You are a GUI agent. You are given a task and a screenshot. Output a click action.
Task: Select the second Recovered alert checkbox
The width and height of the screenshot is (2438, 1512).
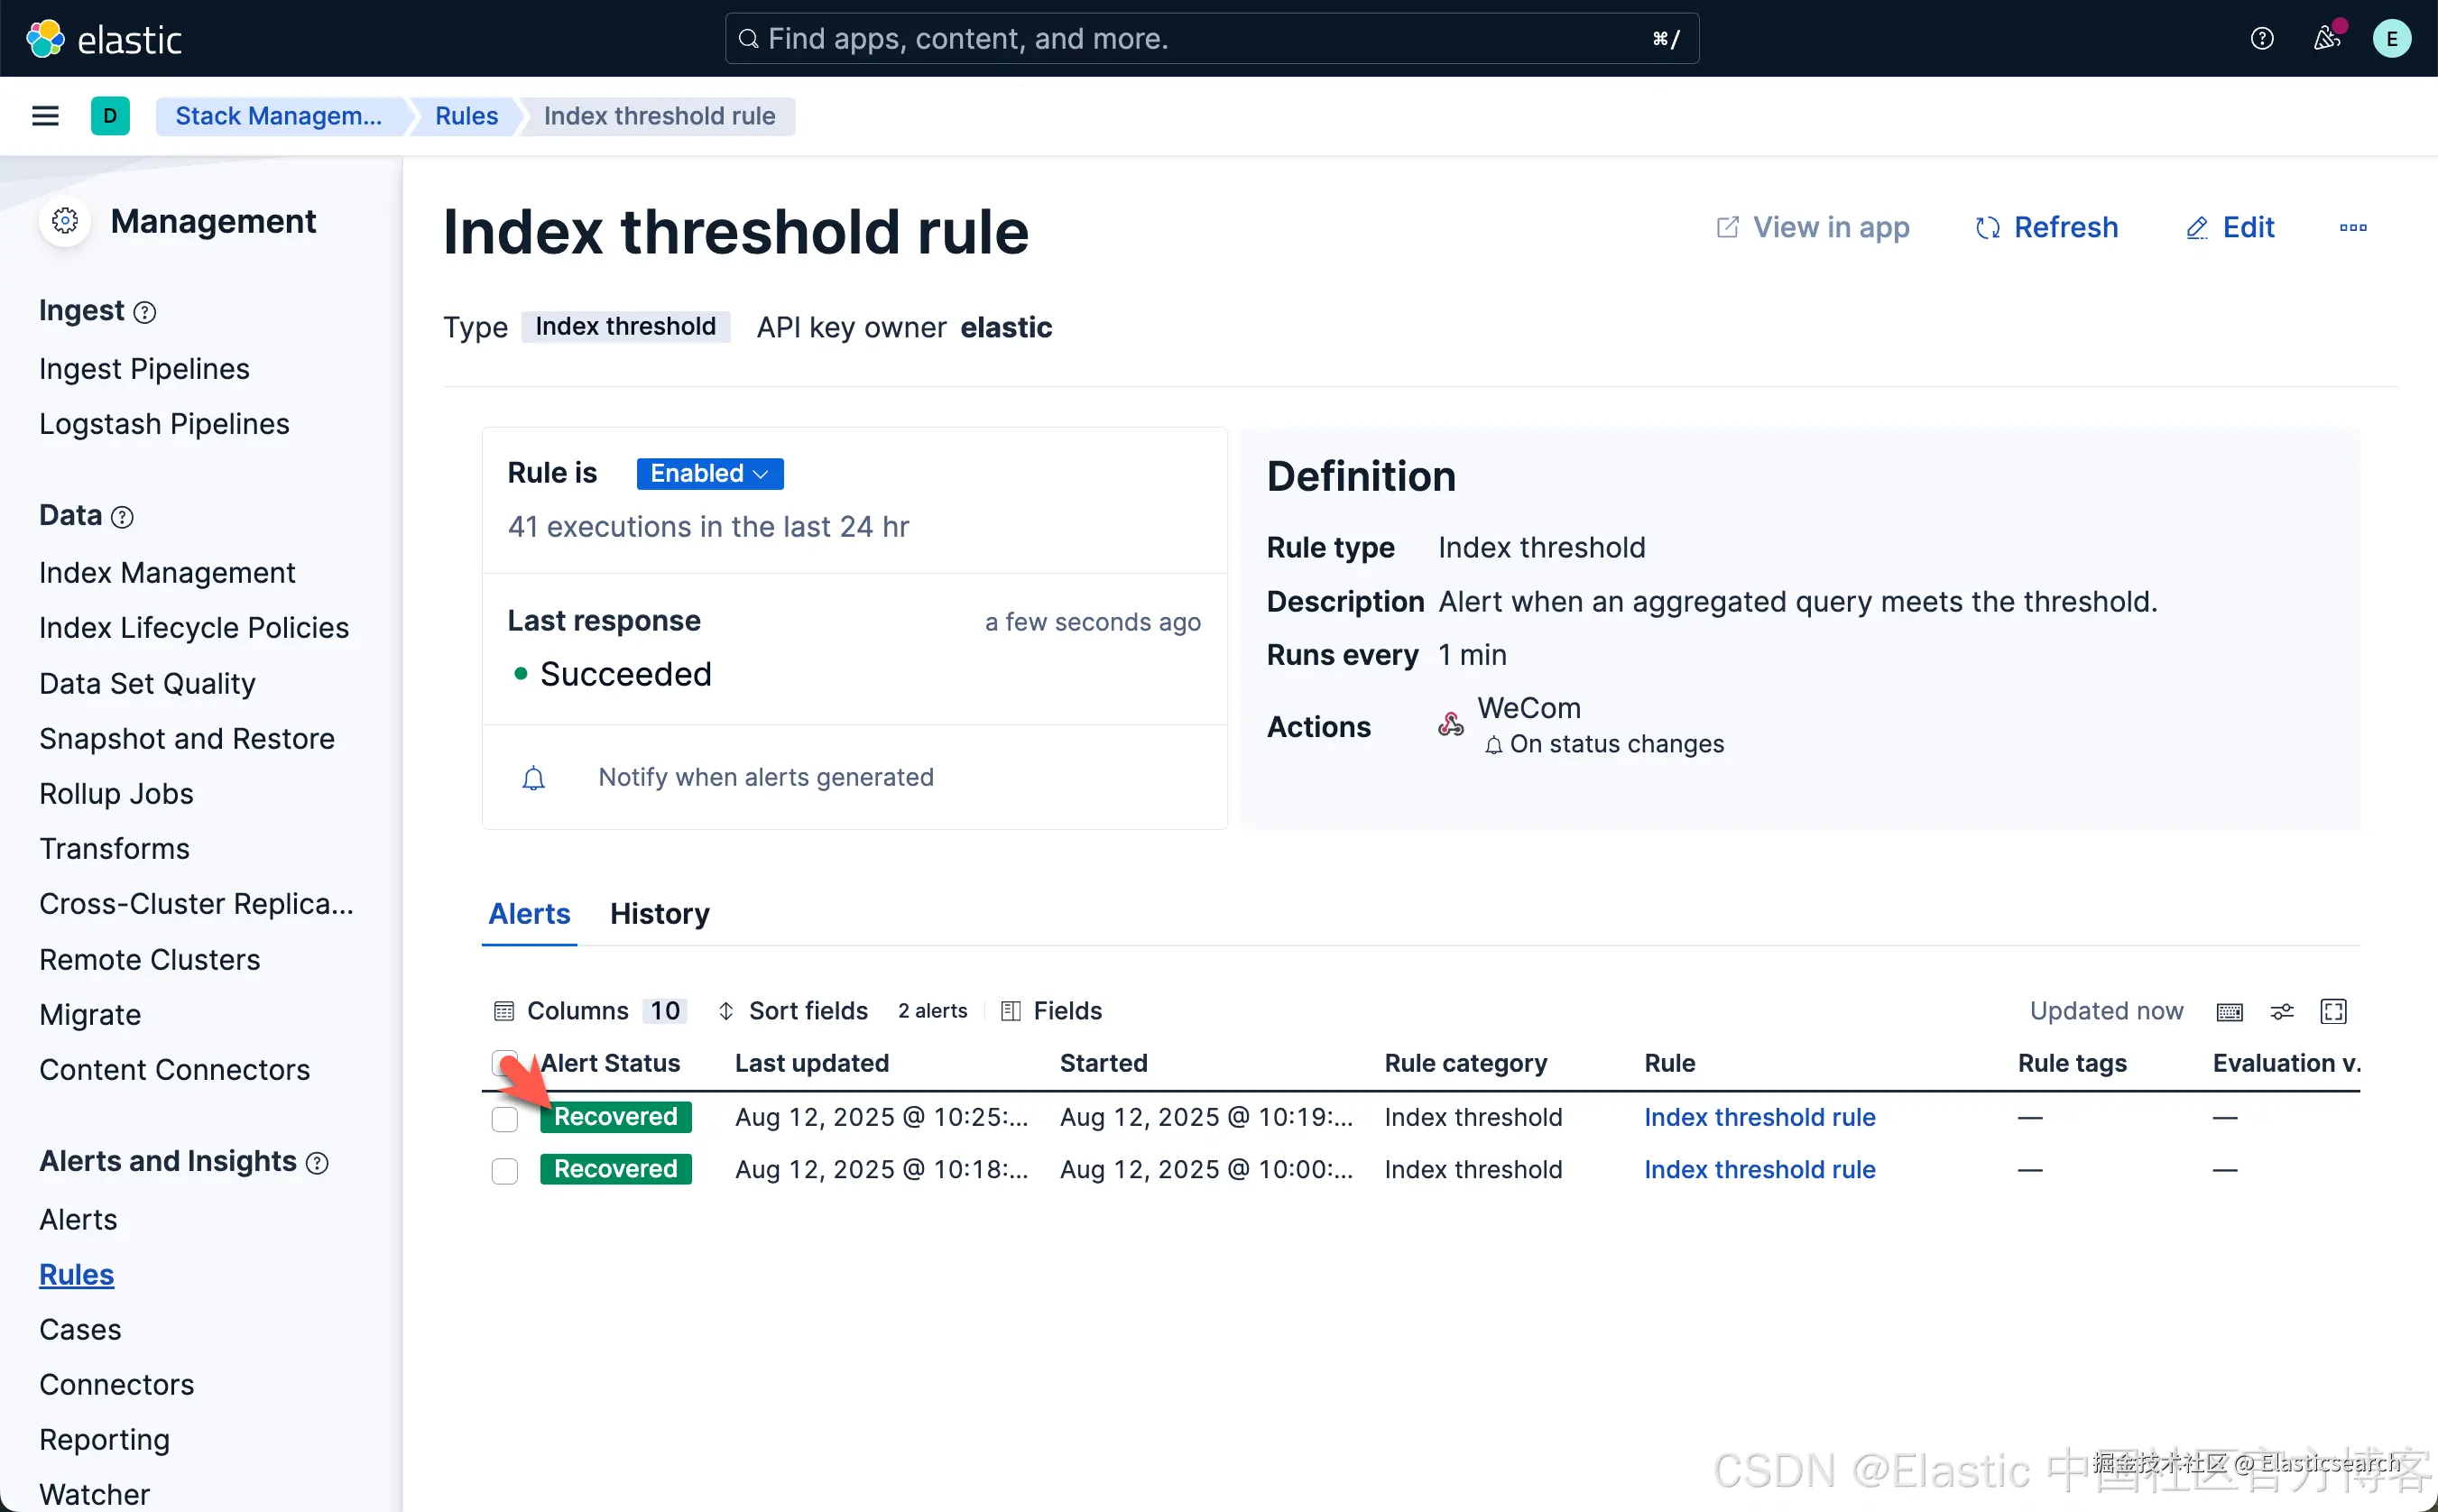505,1171
